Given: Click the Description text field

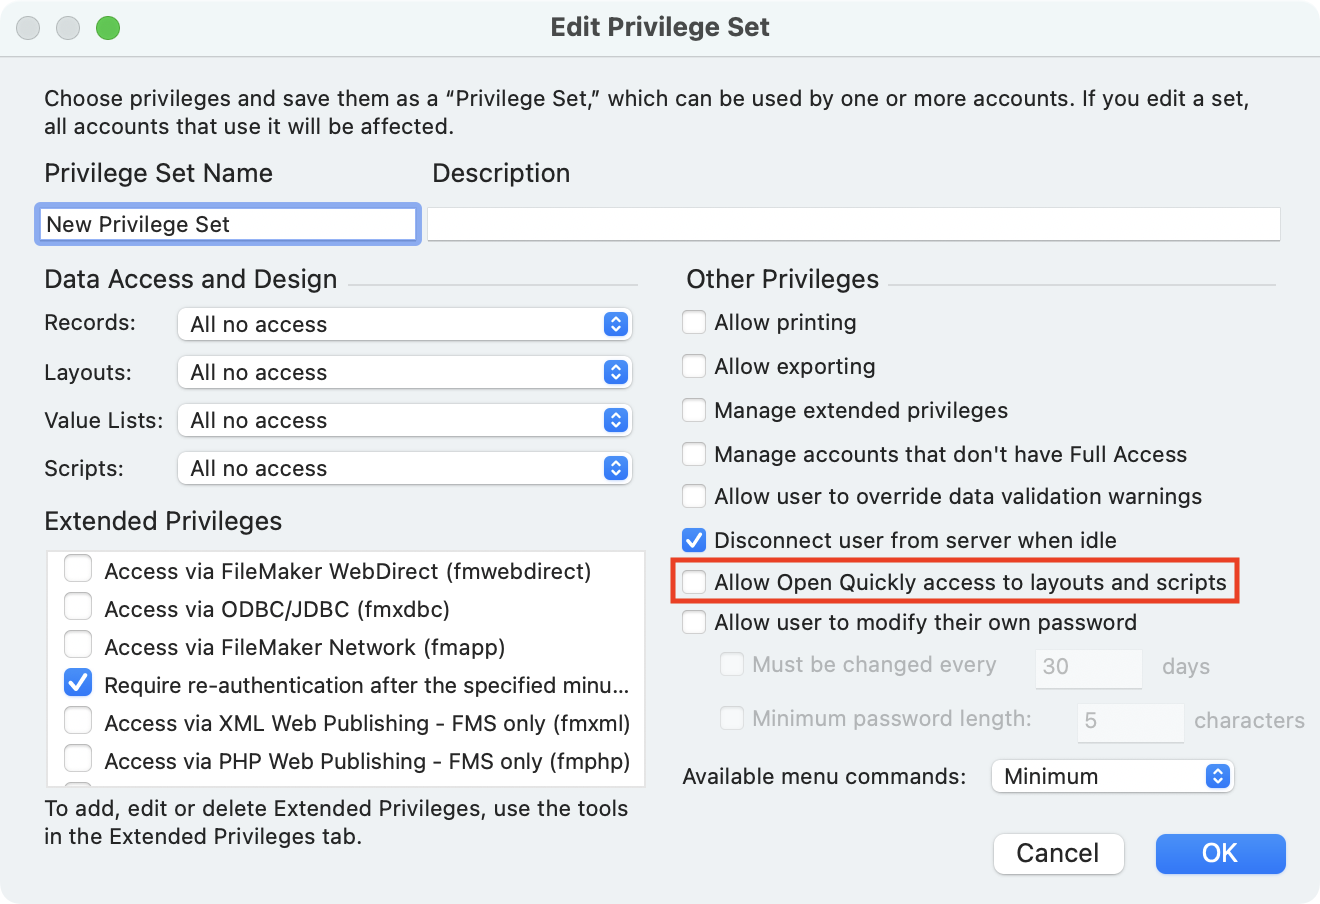Looking at the screenshot, I should pos(853,224).
